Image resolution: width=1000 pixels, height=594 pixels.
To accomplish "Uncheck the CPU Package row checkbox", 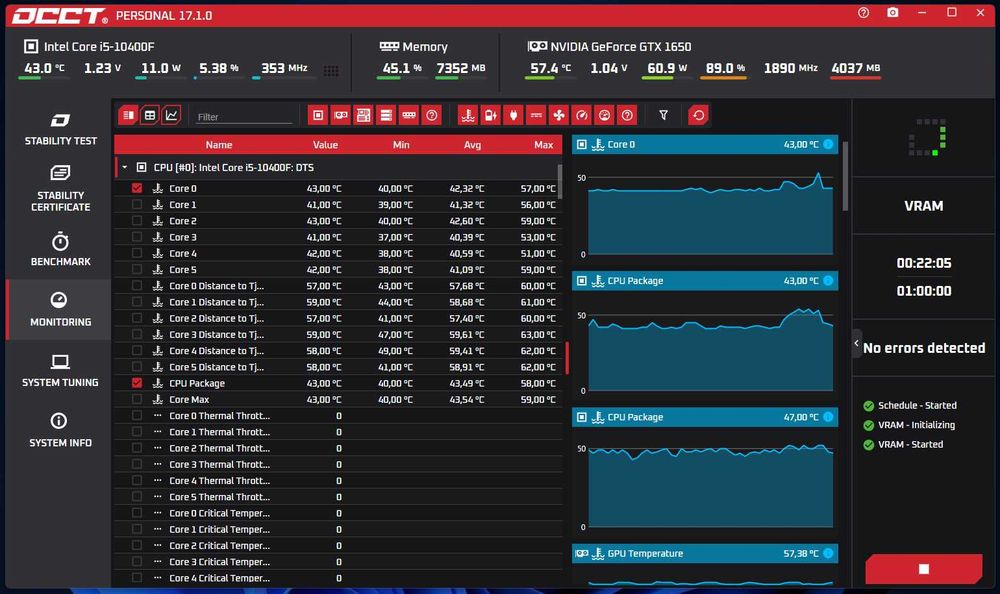I will (x=137, y=383).
